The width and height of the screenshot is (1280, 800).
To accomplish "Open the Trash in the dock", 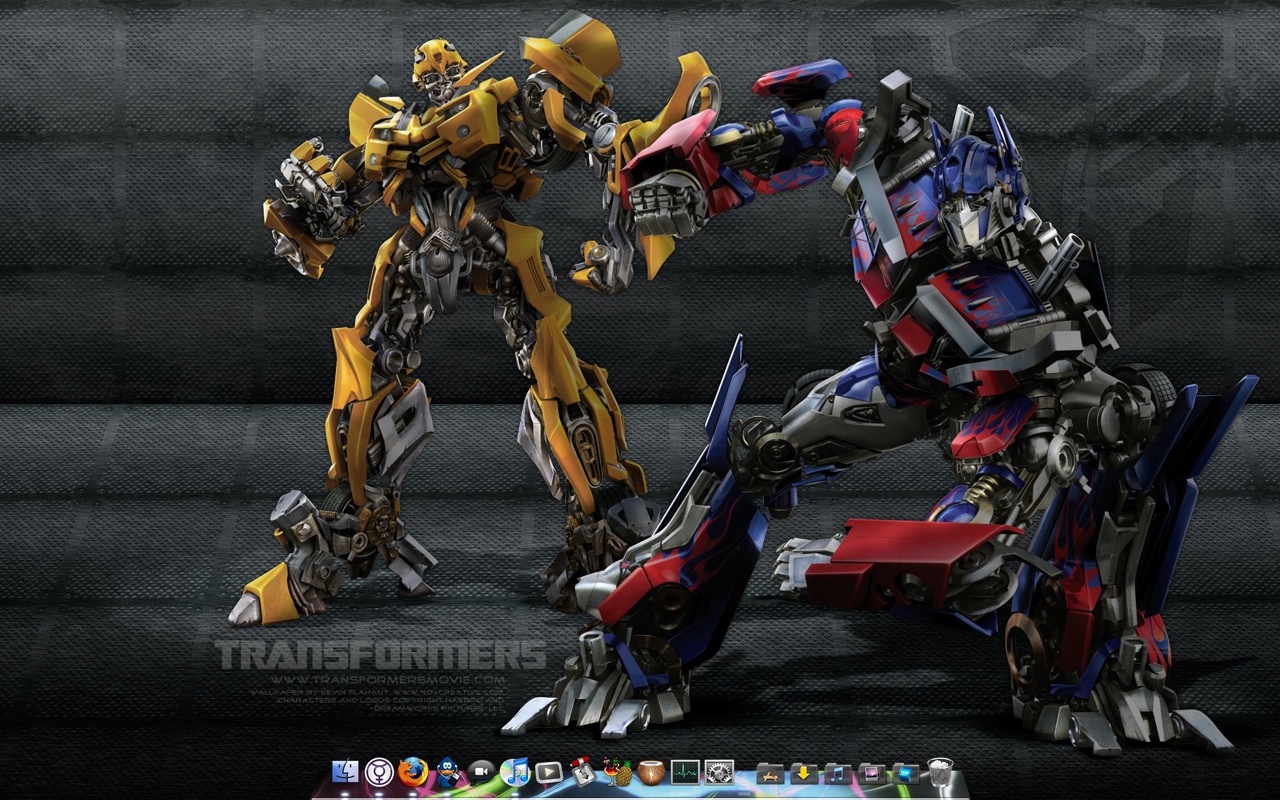I will pyautogui.click(x=939, y=771).
